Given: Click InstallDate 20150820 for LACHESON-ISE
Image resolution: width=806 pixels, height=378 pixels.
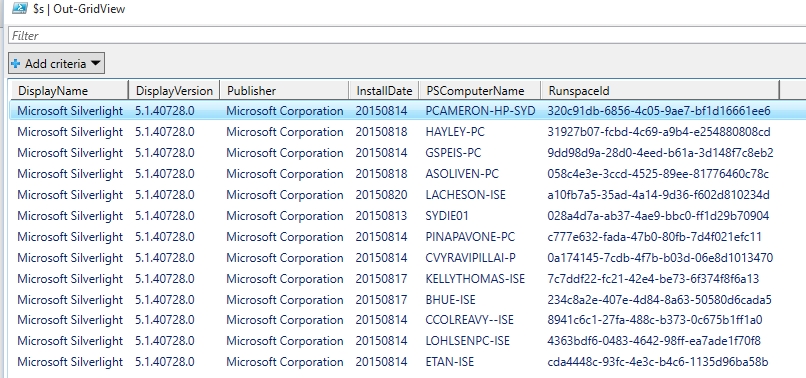Looking at the screenshot, I should pyautogui.click(x=381, y=195).
